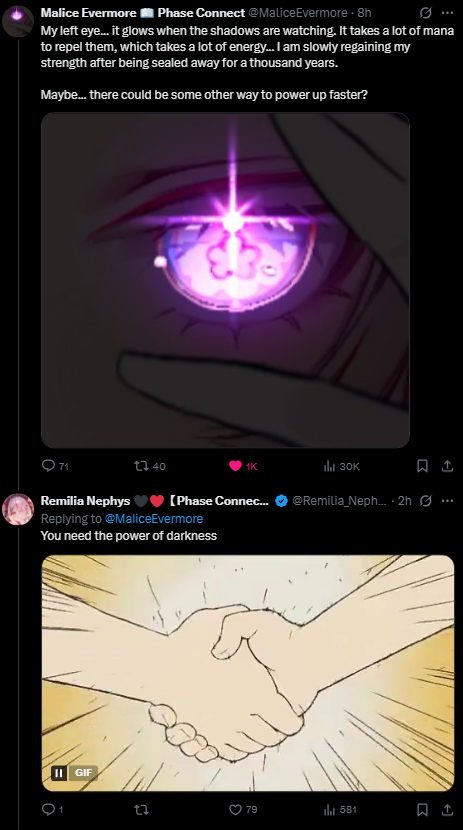Bookmark Remilia Nephys's reply
The height and width of the screenshot is (830, 463).
[x=422, y=809]
